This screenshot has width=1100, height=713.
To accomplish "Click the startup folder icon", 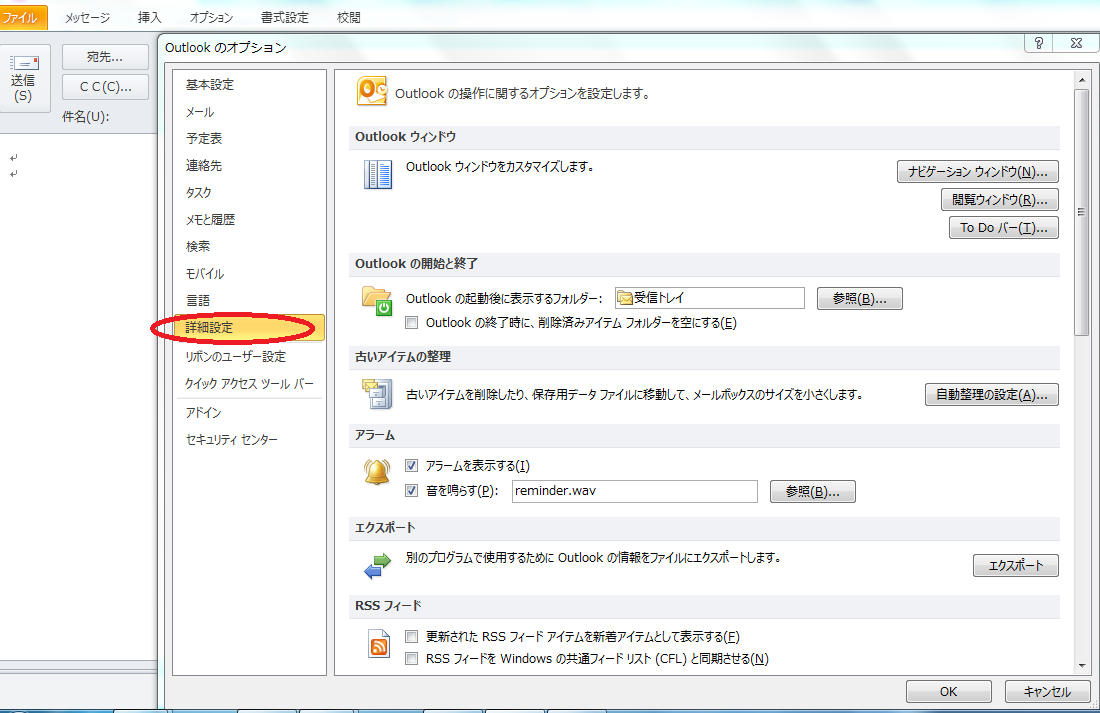I will click(377, 301).
